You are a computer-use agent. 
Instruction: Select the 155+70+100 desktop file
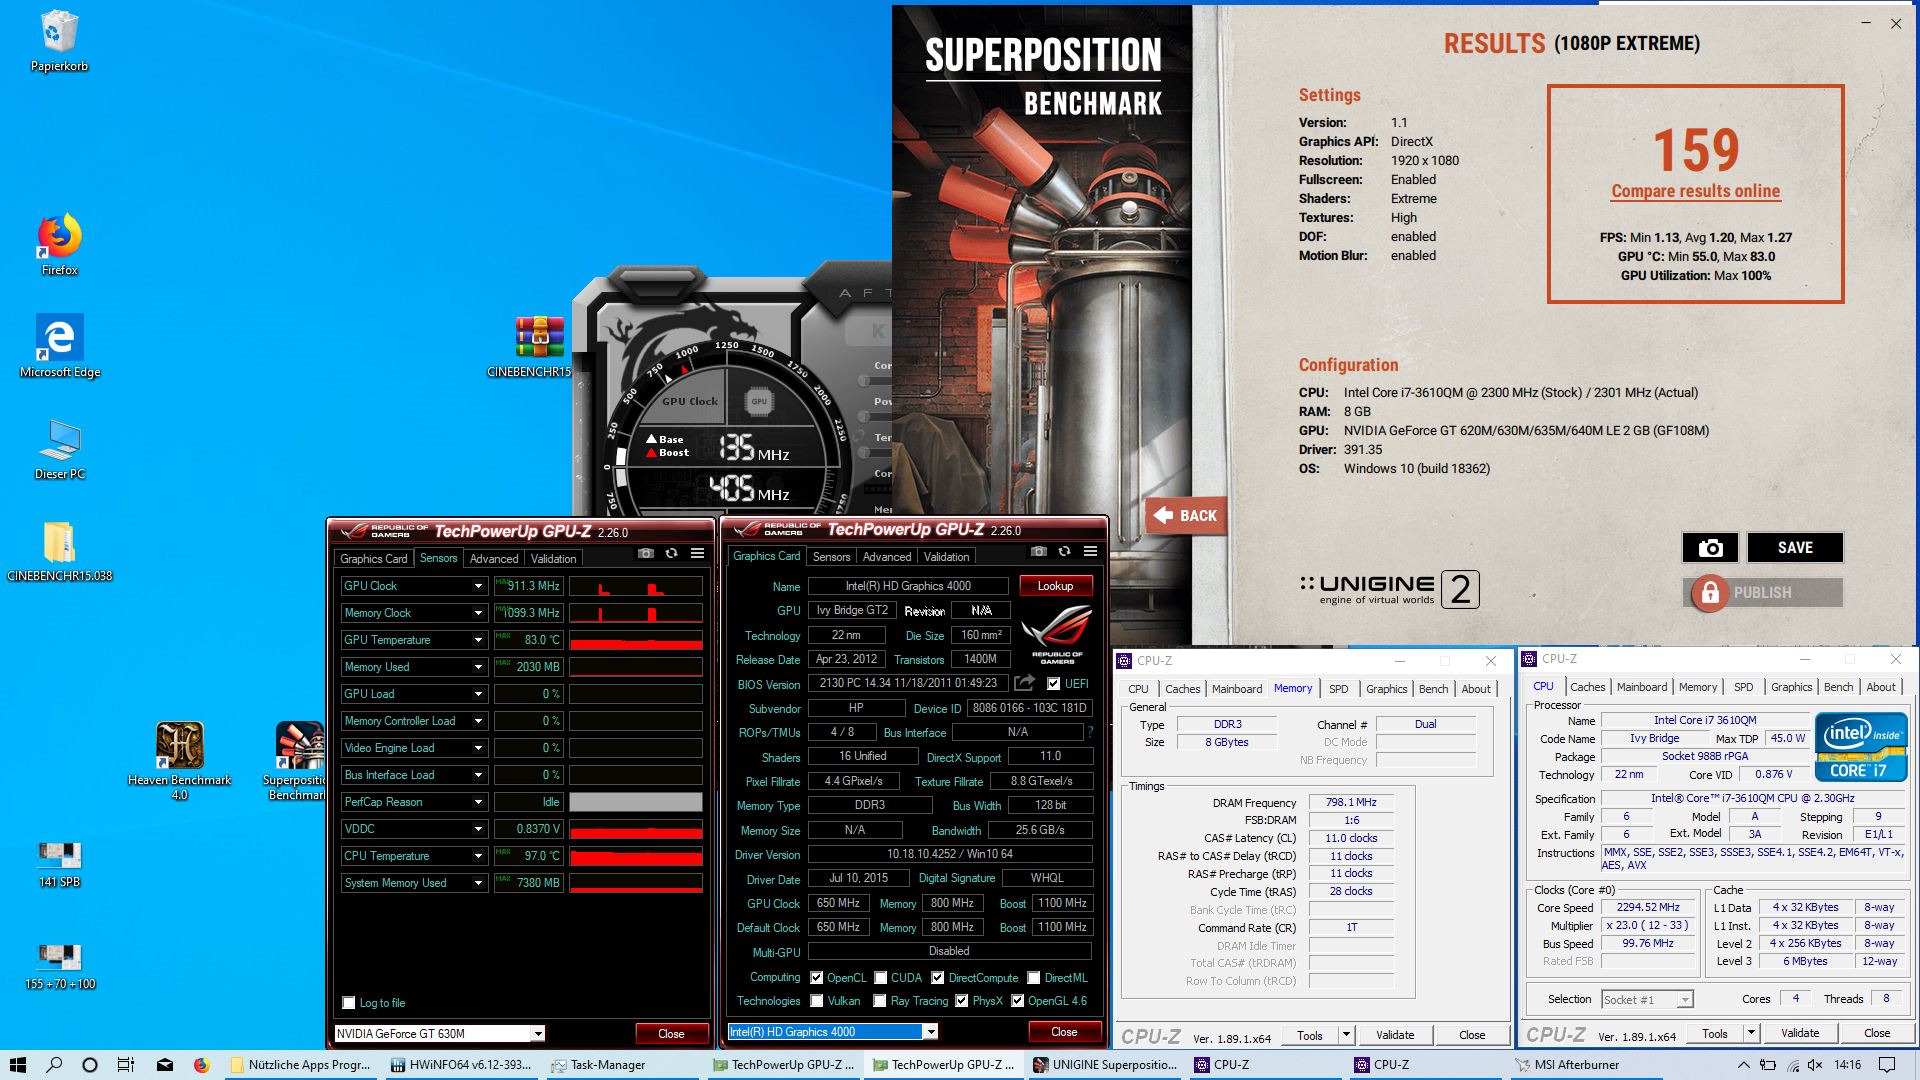click(59, 967)
